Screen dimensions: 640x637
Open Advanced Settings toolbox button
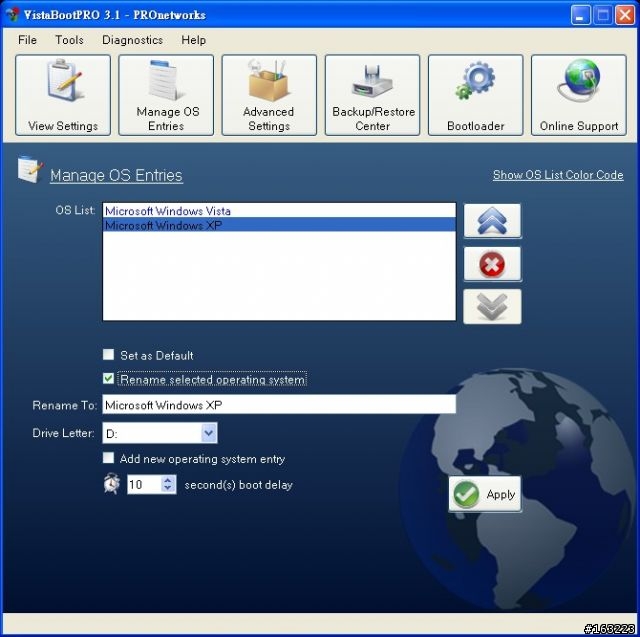[269, 95]
